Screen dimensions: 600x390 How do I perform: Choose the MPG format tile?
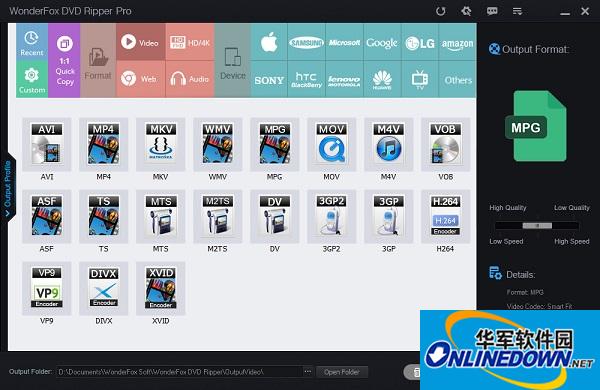coord(275,144)
